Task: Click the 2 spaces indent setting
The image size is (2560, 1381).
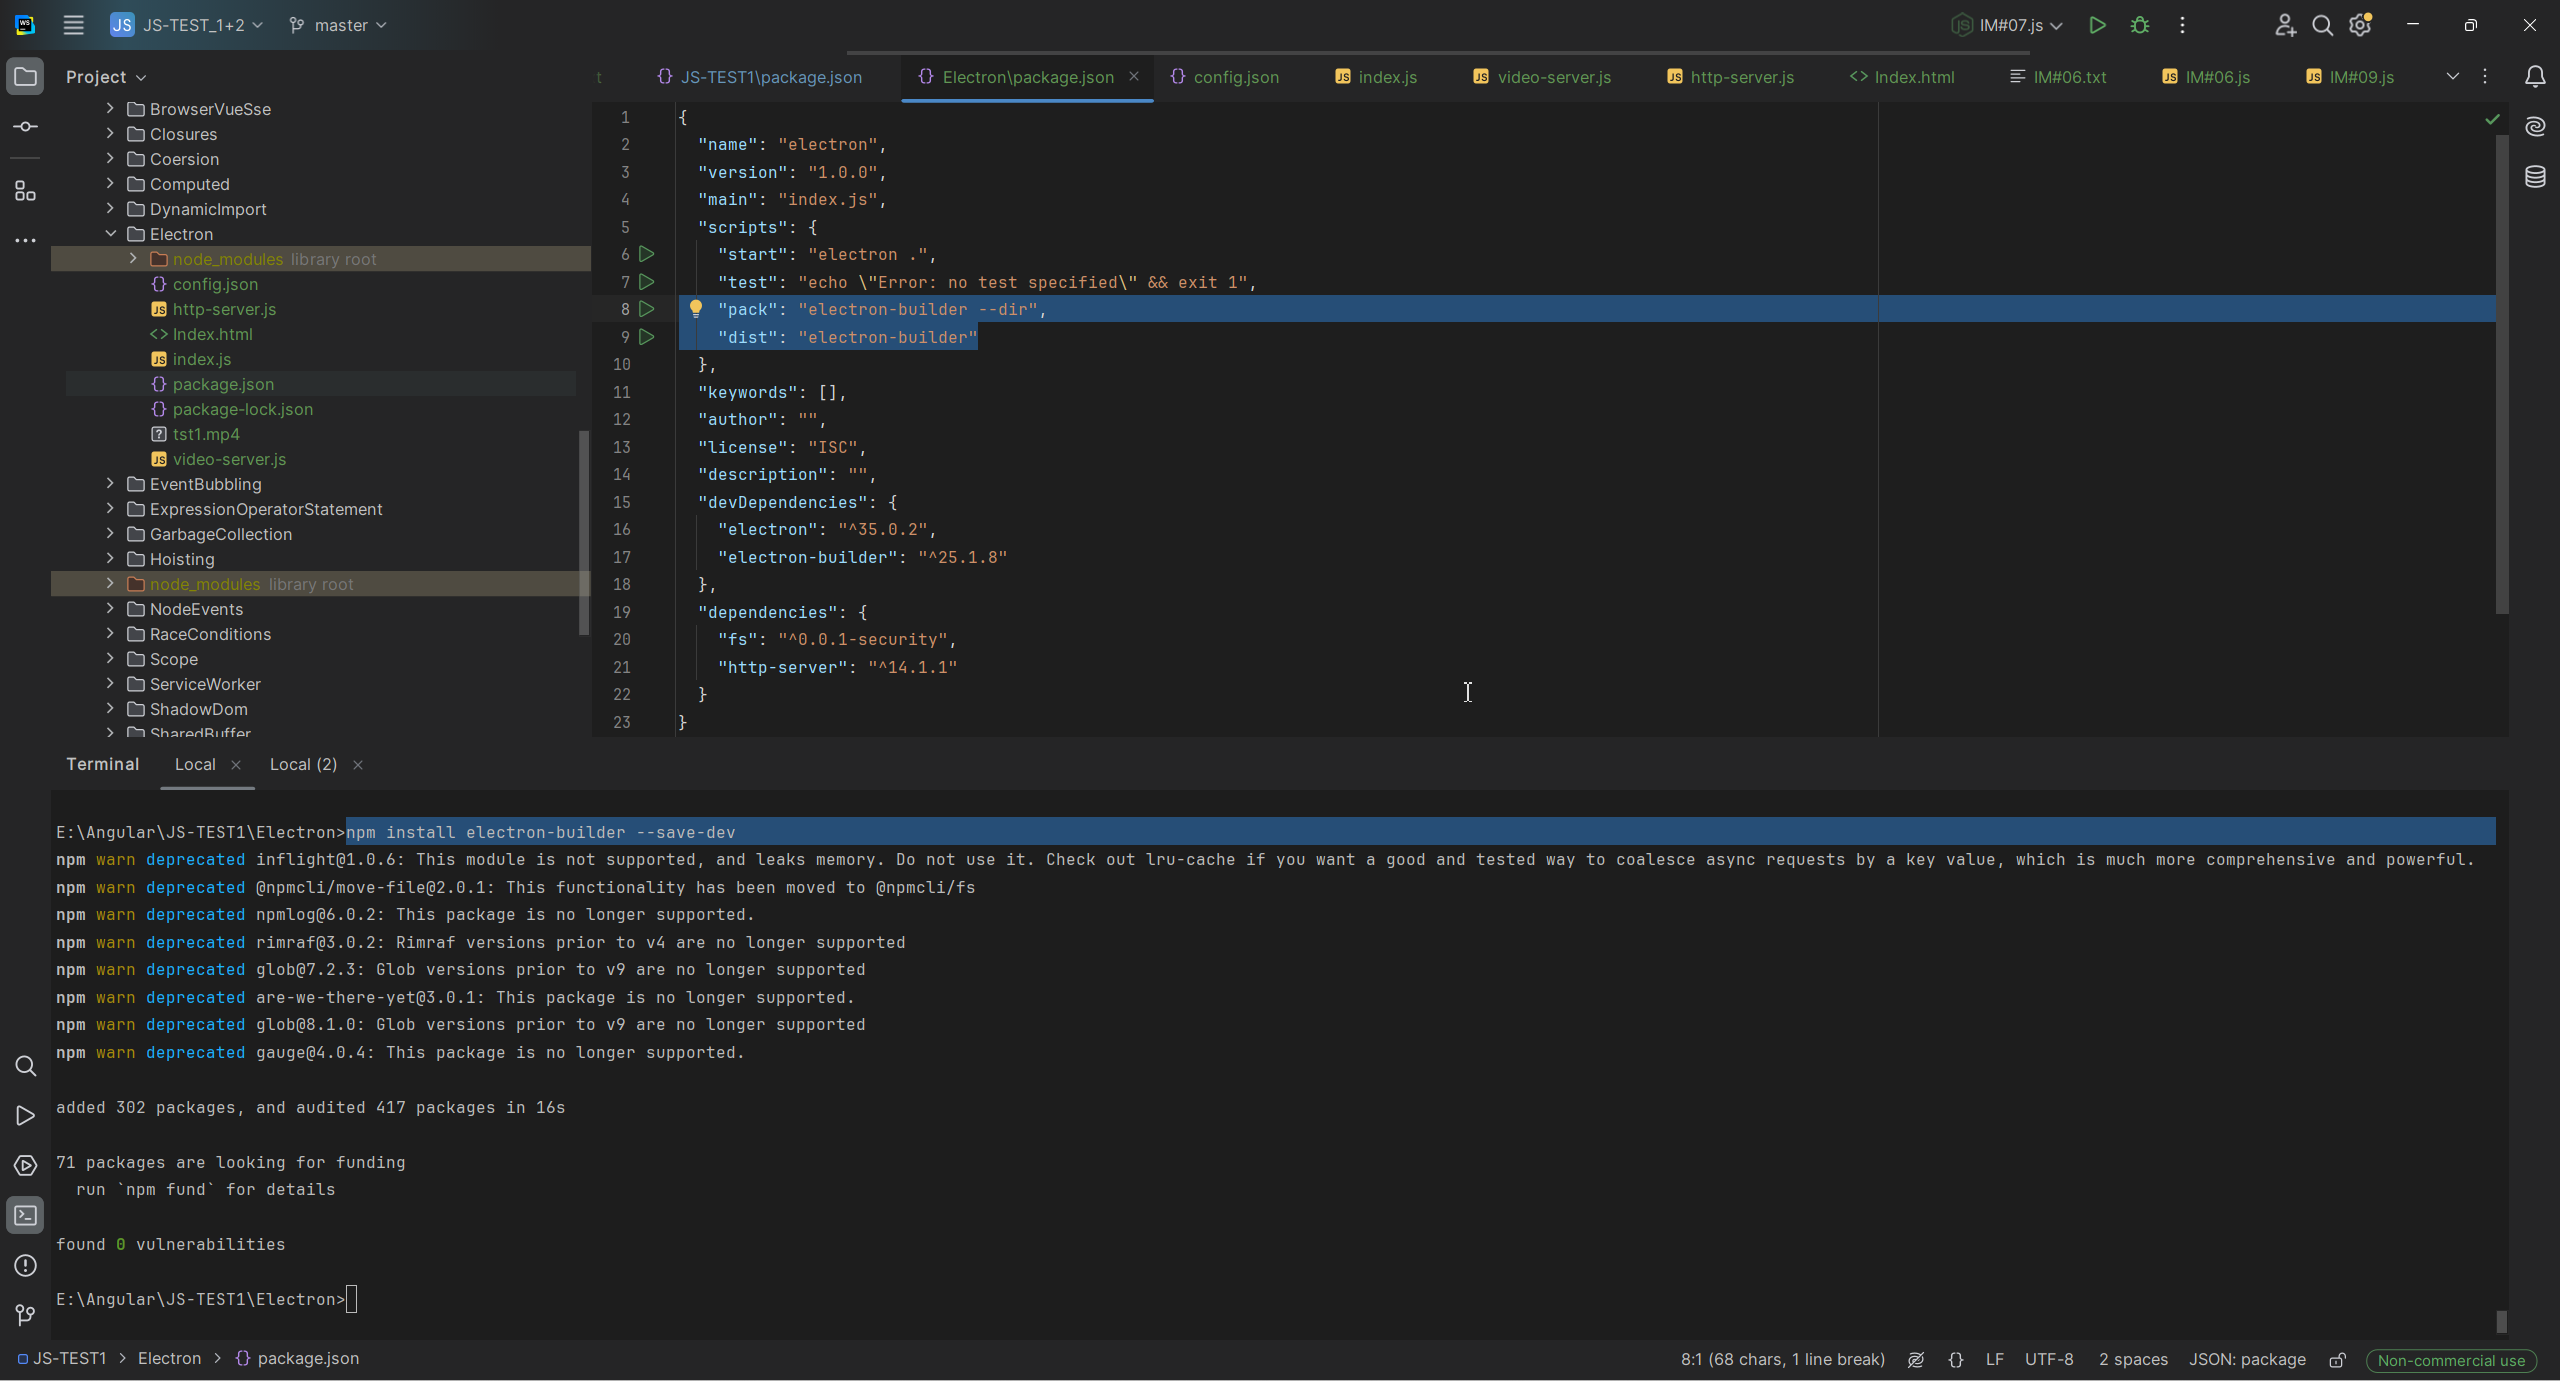Action: click(x=2132, y=1360)
